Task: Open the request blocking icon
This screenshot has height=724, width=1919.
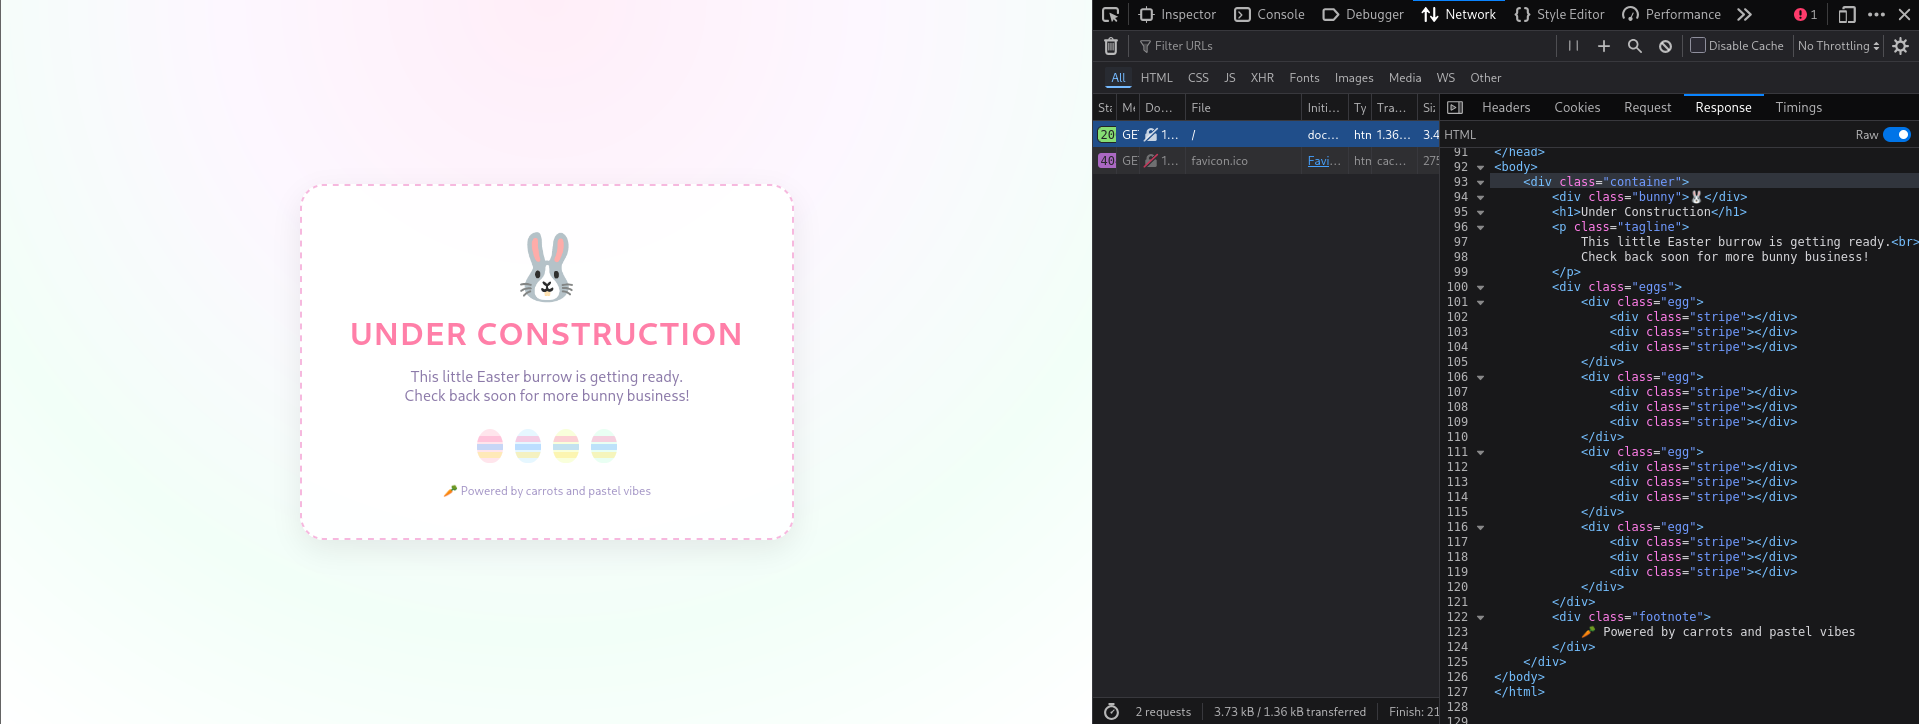Action: (x=1665, y=46)
